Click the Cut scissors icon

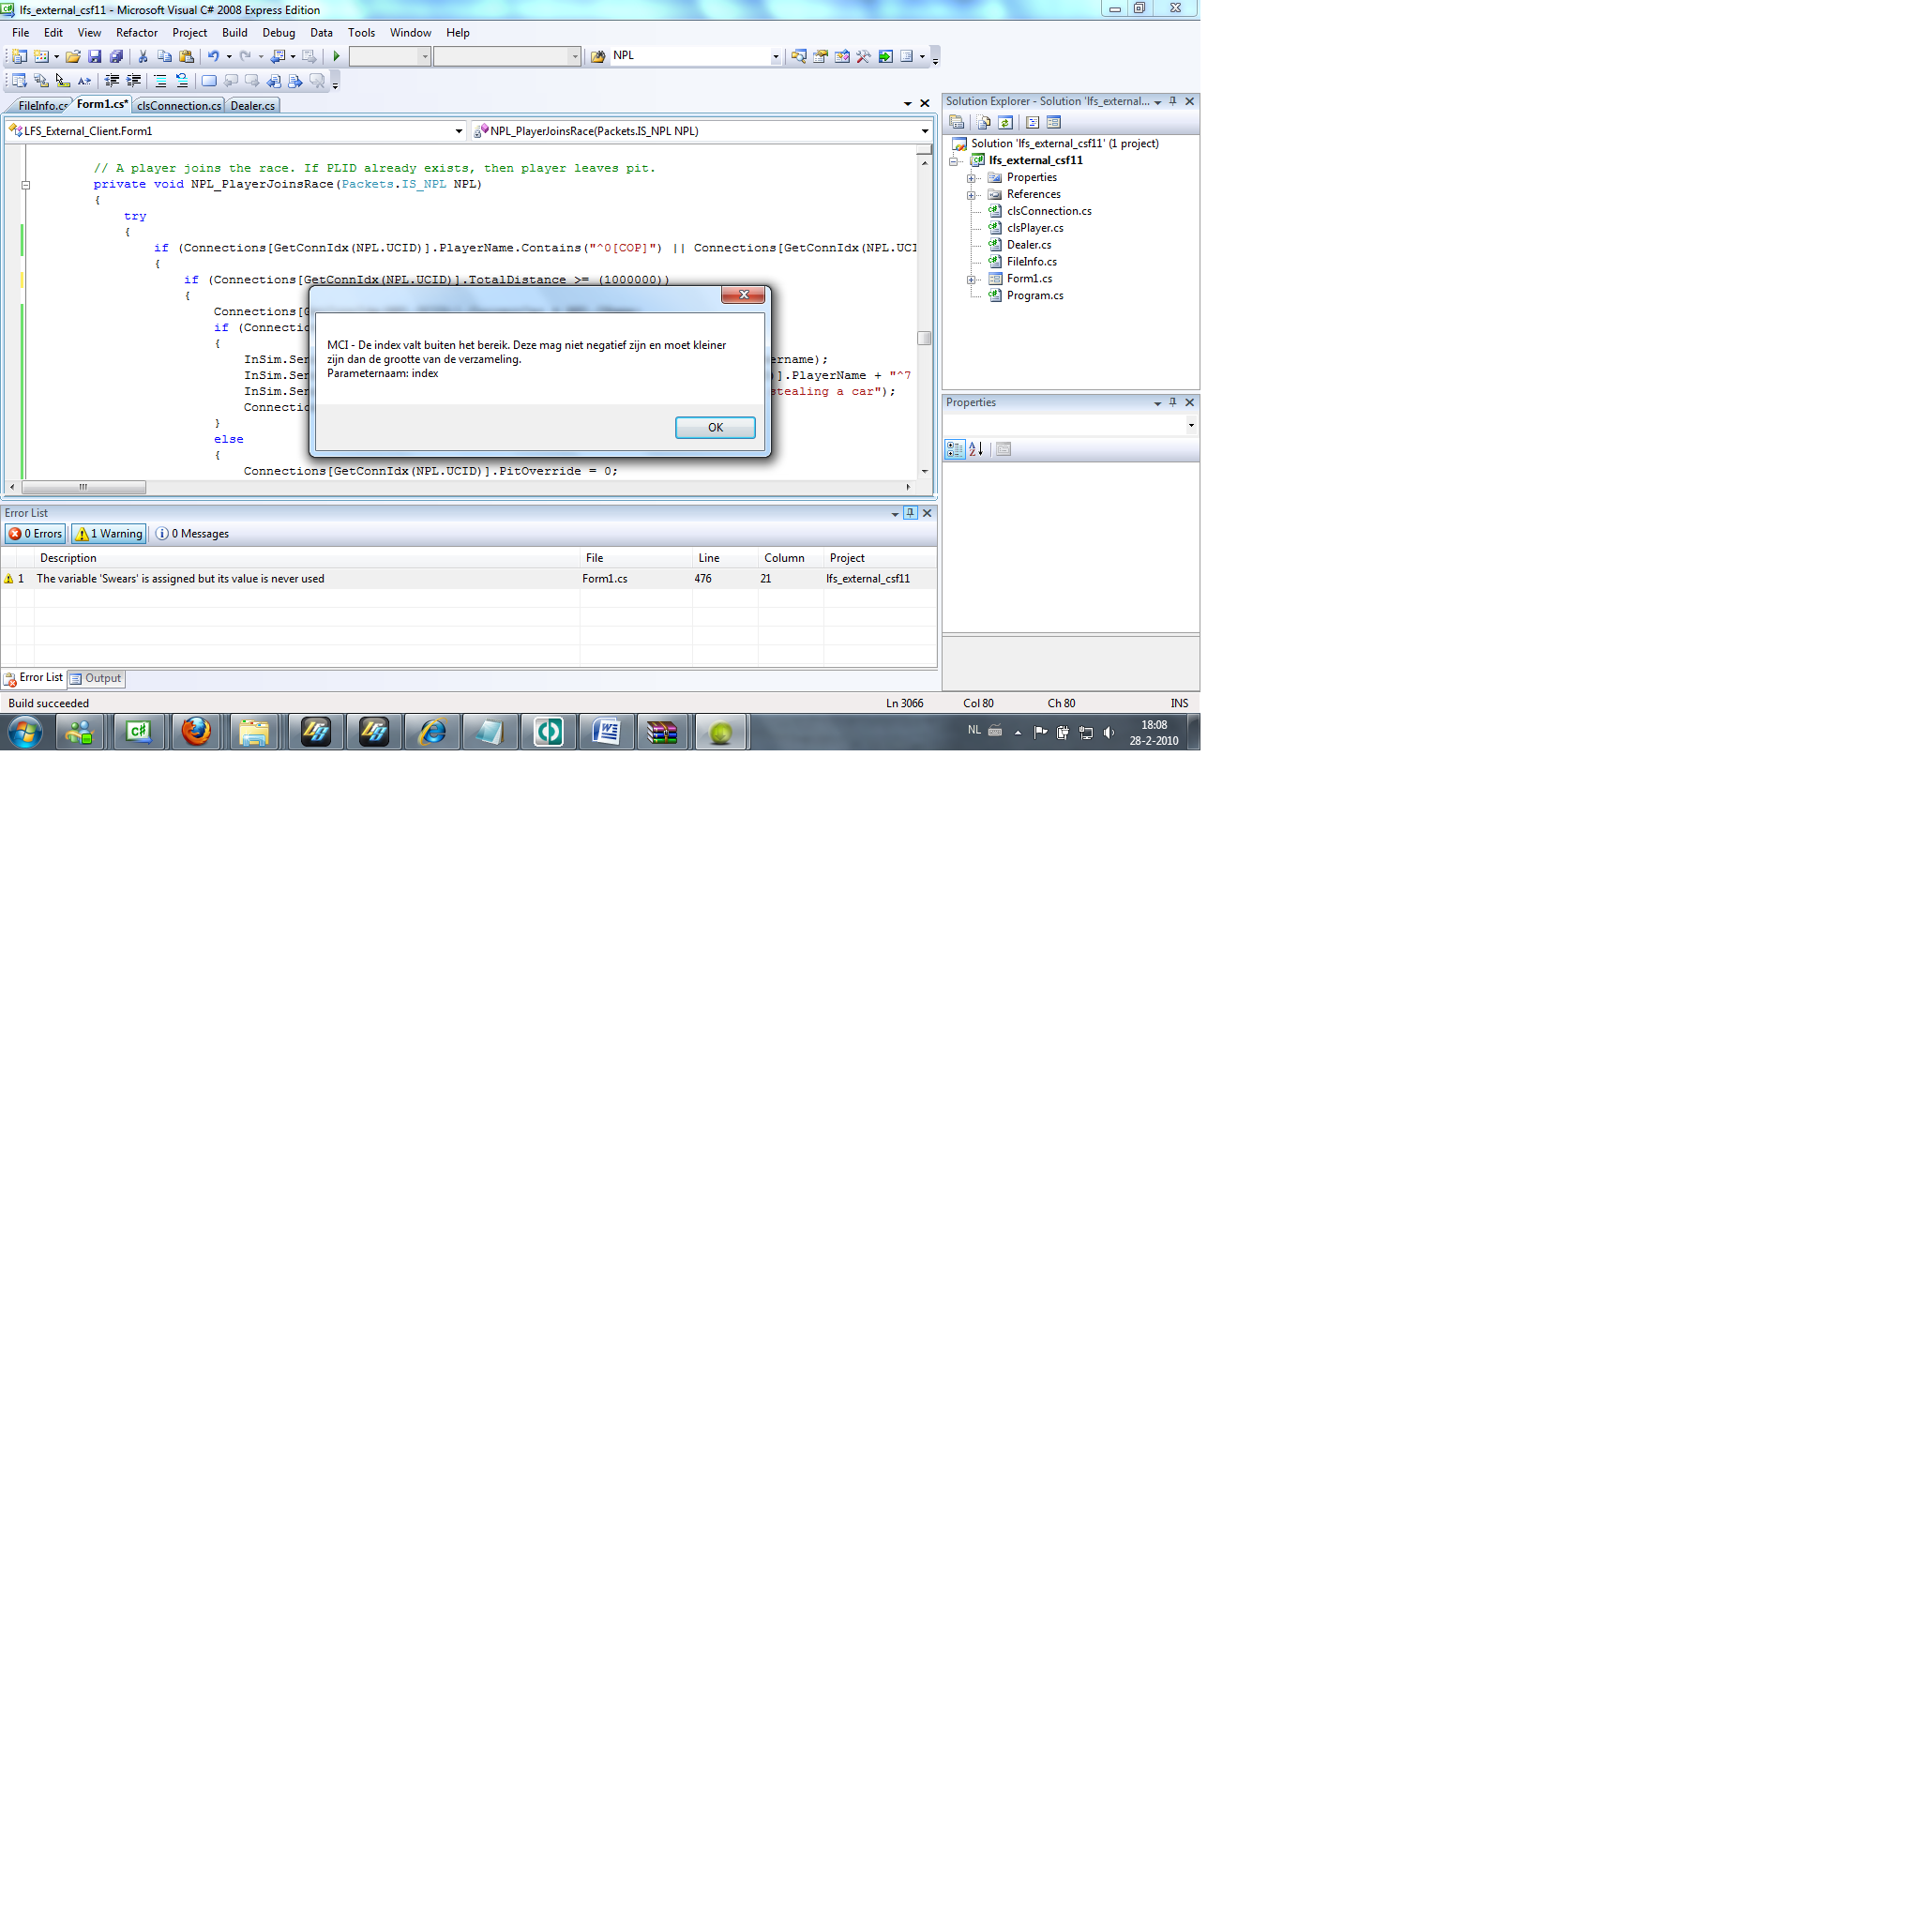tap(143, 57)
